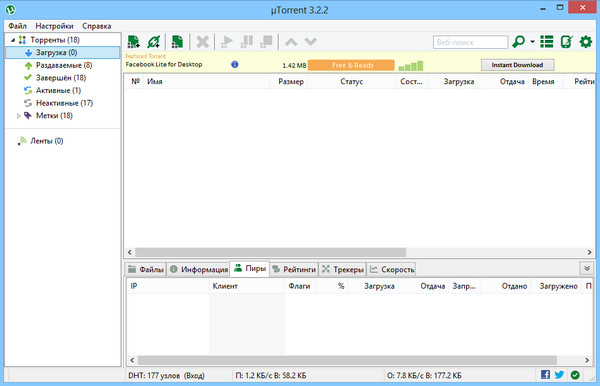The height and width of the screenshot is (386, 600).
Task: Sort peers by Клиент column header
Action: (247, 286)
